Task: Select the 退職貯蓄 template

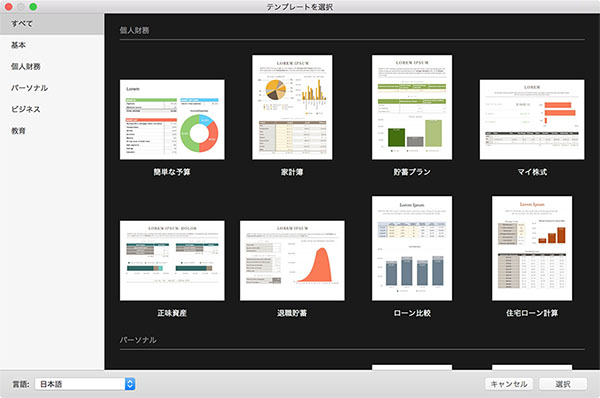Action: tap(292, 261)
